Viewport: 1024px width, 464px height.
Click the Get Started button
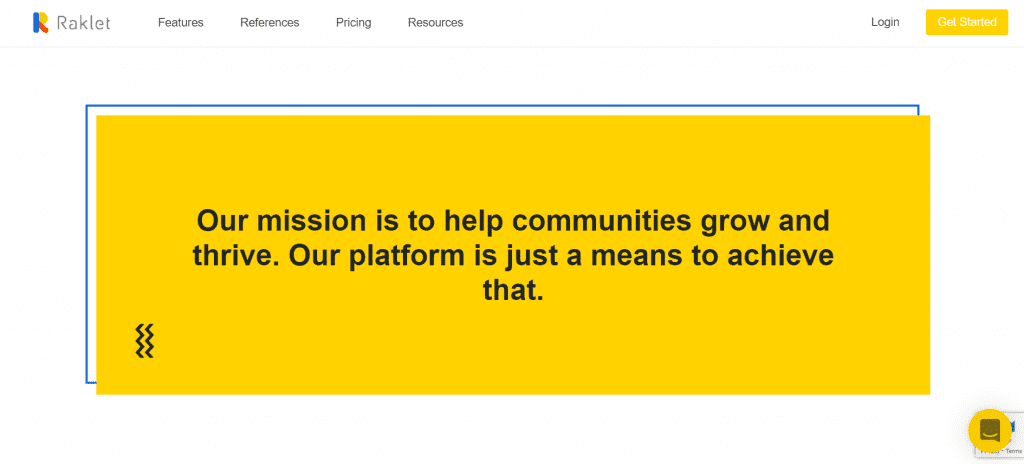(x=967, y=22)
